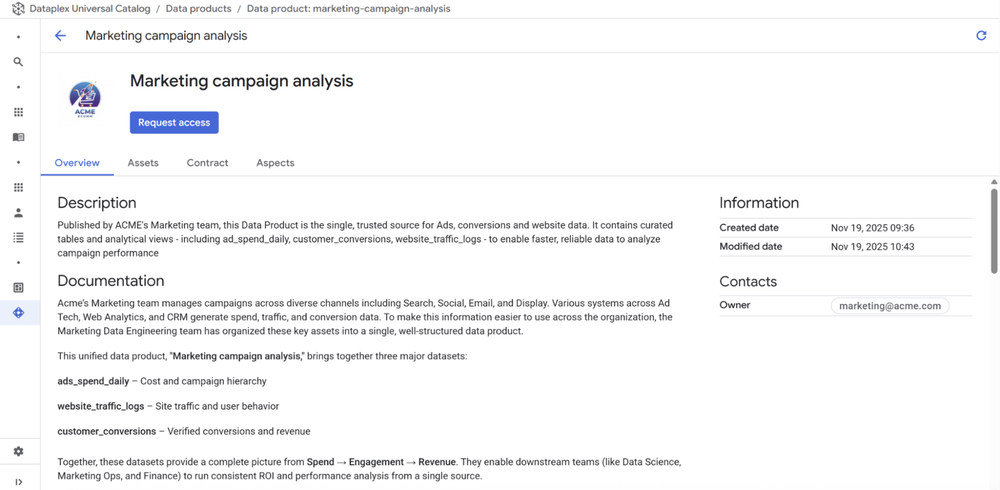Open the Contract tab
The image size is (1000, 490).
(207, 163)
